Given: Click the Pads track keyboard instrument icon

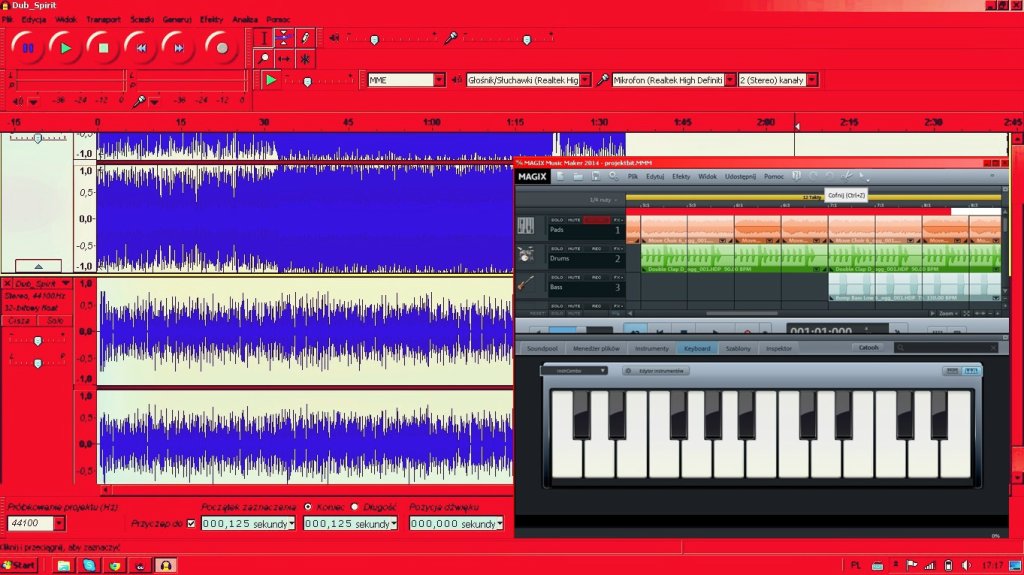Looking at the screenshot, I should pos(526,226).
